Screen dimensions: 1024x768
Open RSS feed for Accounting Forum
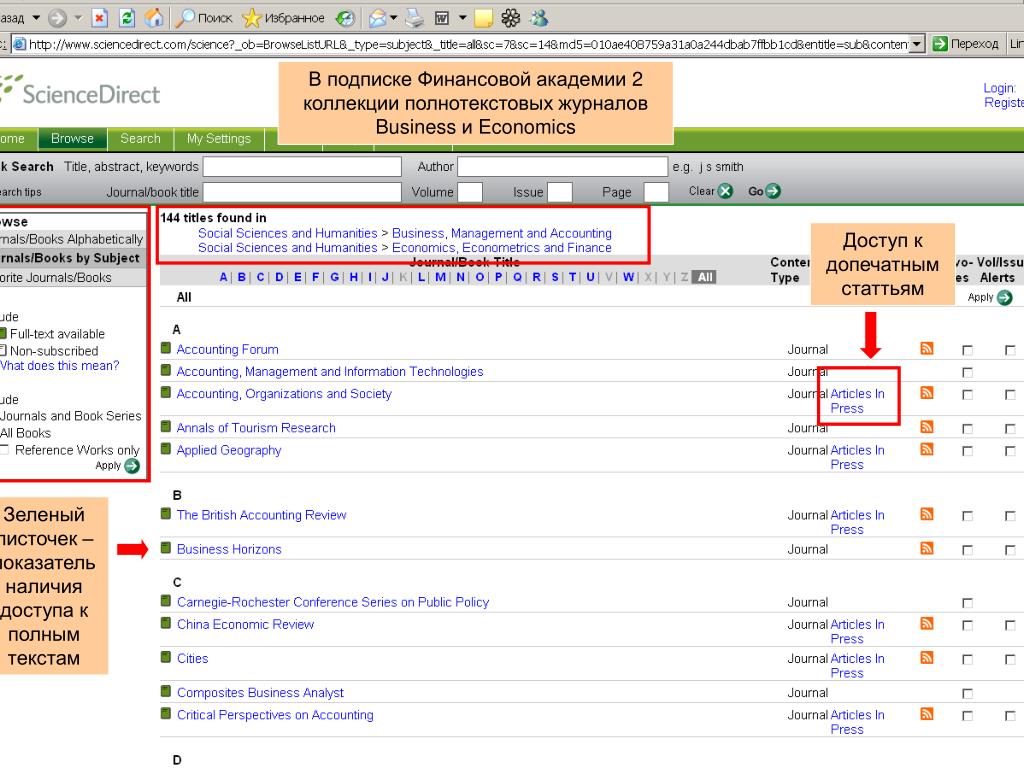pos(927,348)
